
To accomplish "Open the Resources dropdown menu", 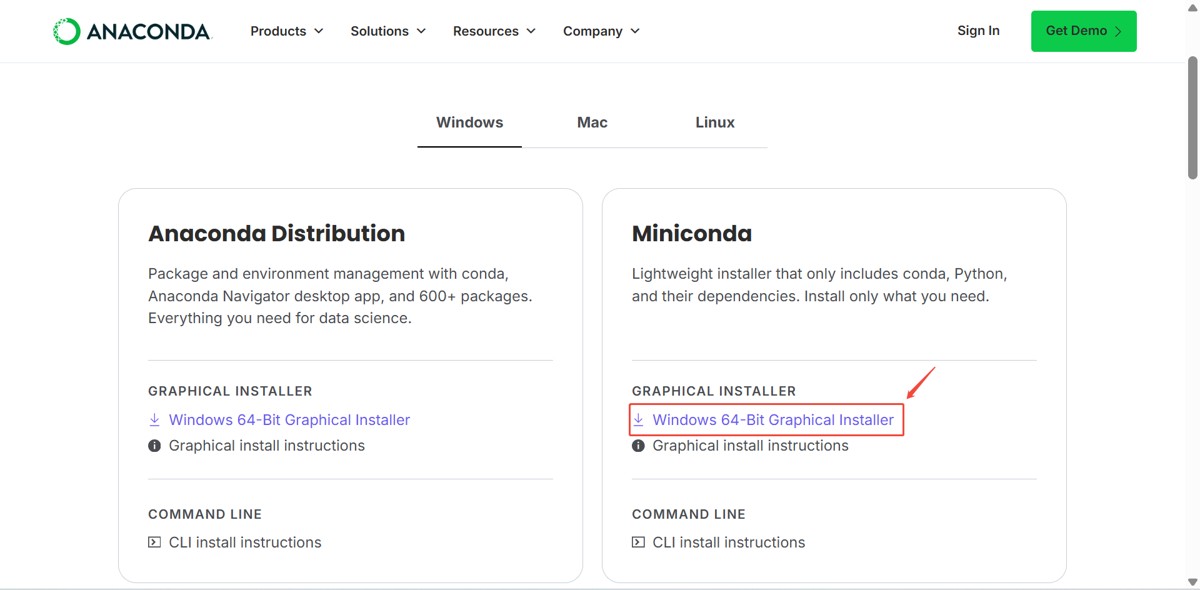I will (494, 31).
